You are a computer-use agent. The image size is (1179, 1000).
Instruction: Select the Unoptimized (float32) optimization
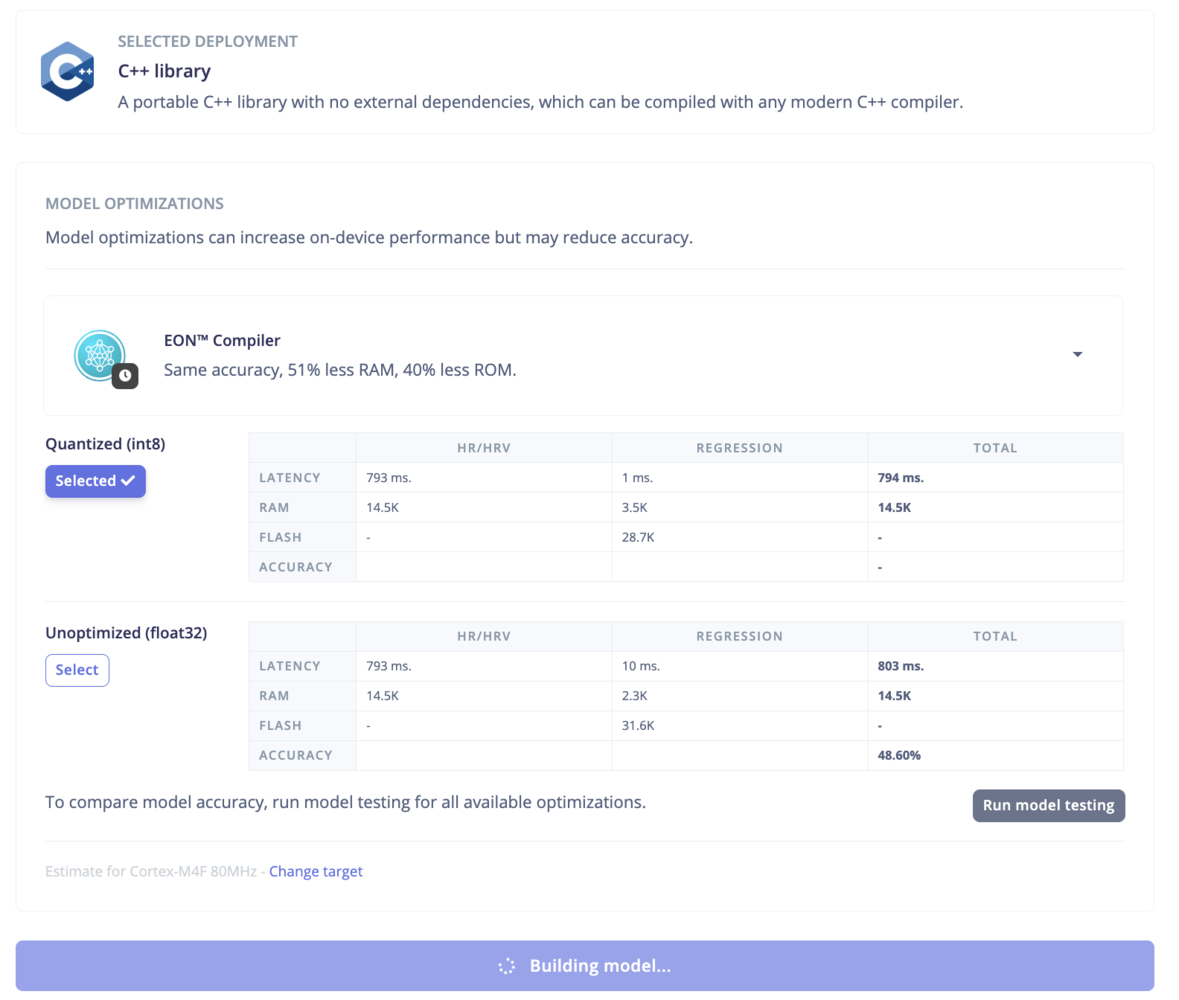[x=77, y=670]
